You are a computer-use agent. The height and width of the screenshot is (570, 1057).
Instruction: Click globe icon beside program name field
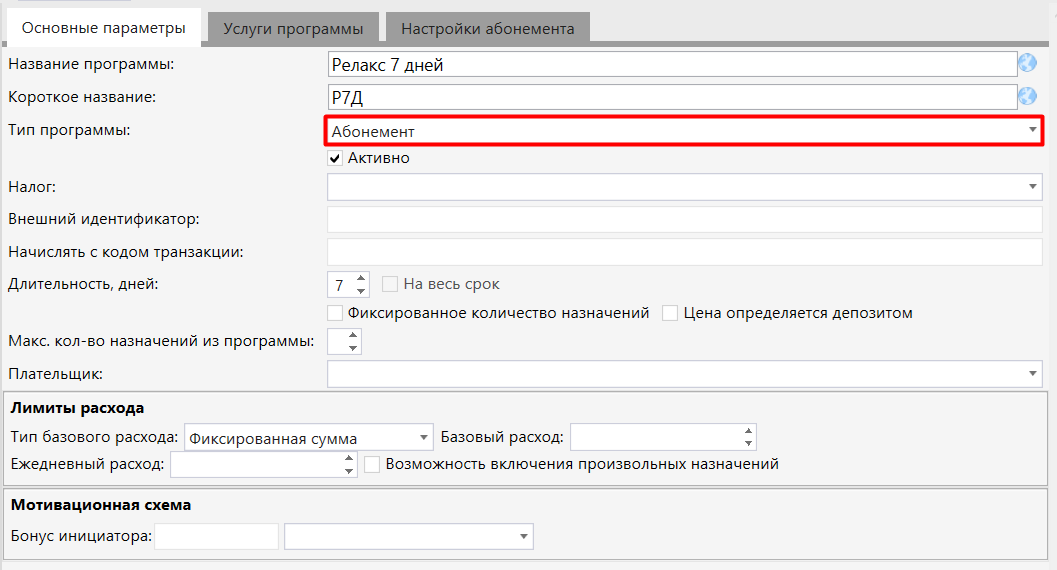(x=1028, y=64)
